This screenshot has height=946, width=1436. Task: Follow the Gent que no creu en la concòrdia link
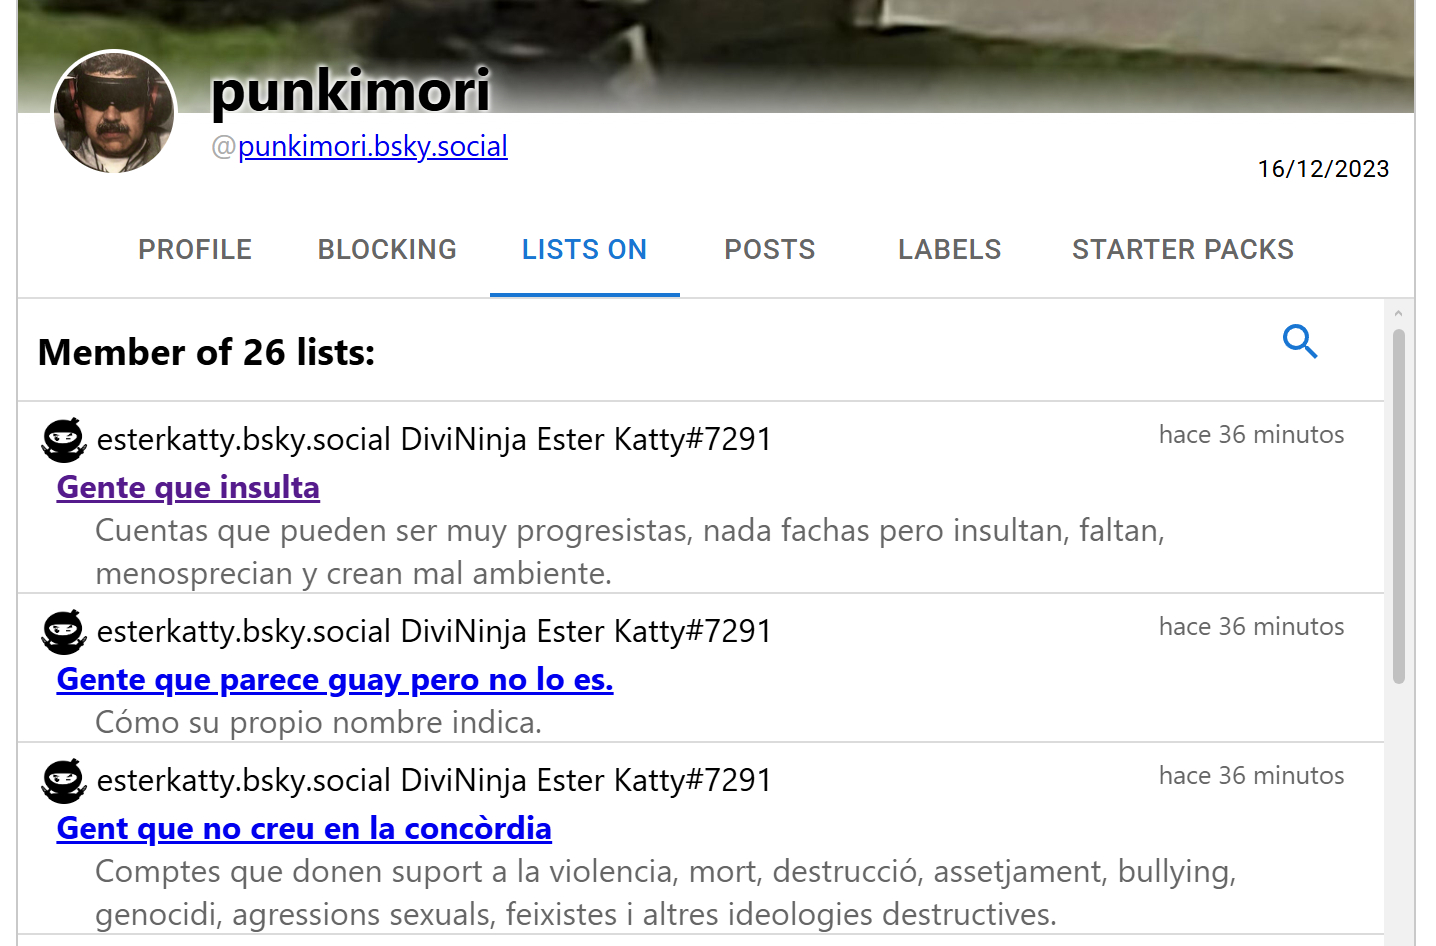(x=304, y=829)
